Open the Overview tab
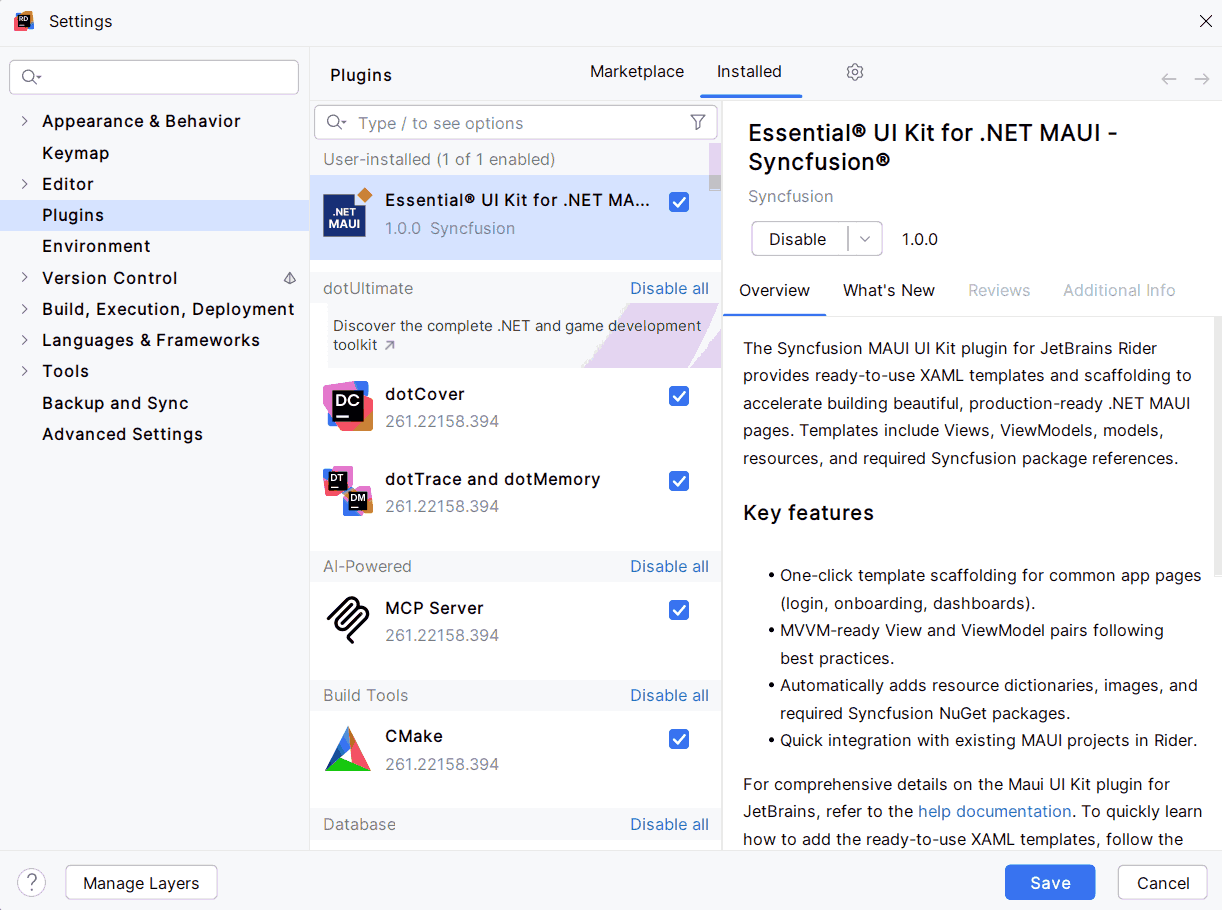This screenshot has height=910, width=1222. click(x=774, y=290)
